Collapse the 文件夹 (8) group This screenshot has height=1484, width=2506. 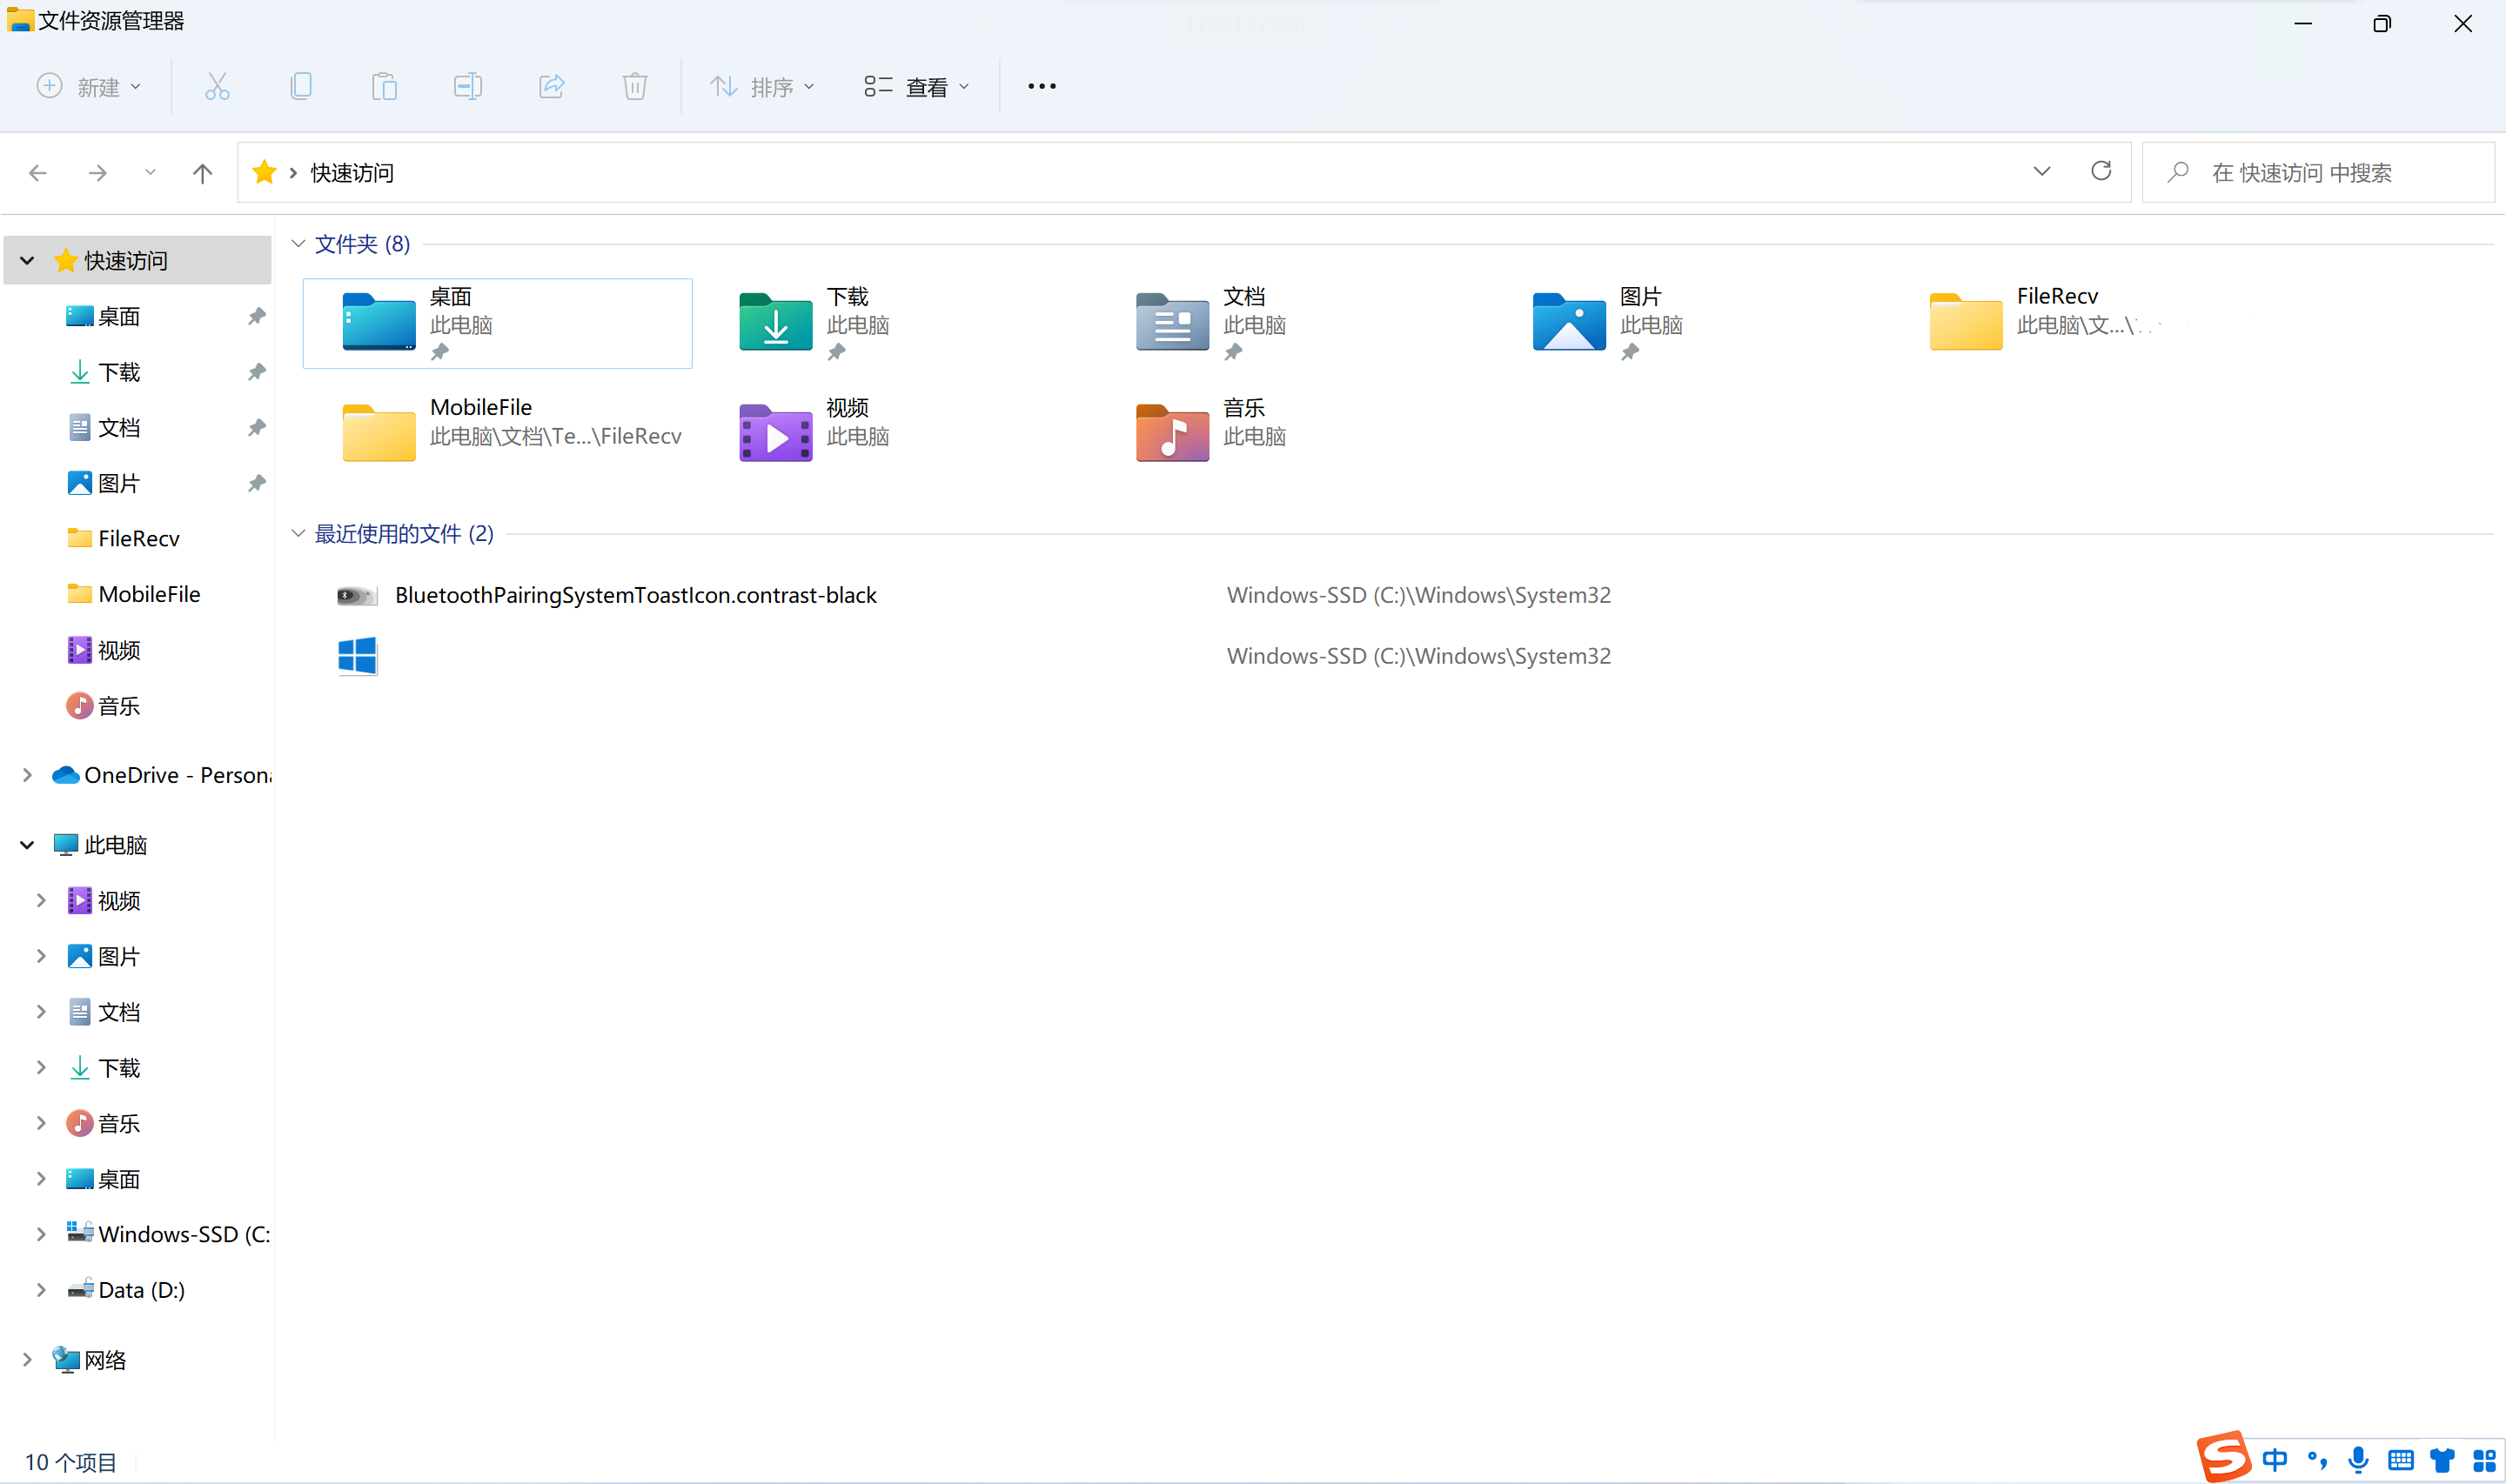click(298, 243)
